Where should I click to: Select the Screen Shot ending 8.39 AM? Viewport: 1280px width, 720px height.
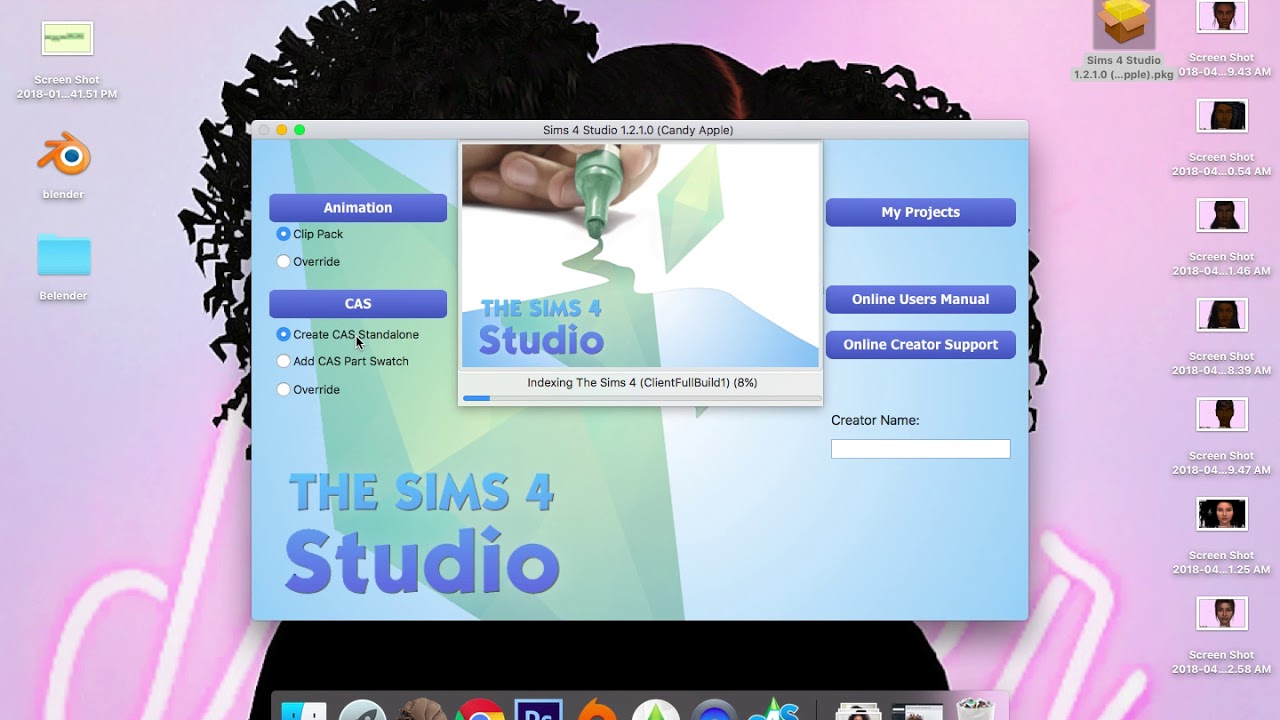(x=1222, y=314)
